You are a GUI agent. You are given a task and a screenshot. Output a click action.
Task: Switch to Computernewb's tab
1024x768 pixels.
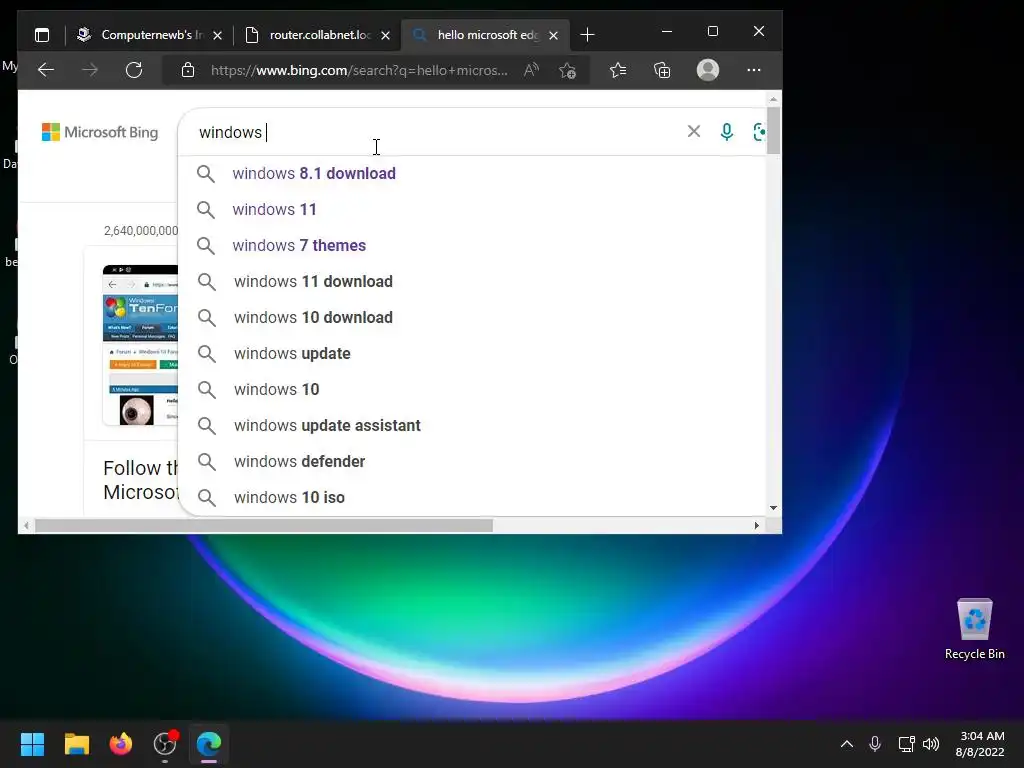[x=149, y=35]
